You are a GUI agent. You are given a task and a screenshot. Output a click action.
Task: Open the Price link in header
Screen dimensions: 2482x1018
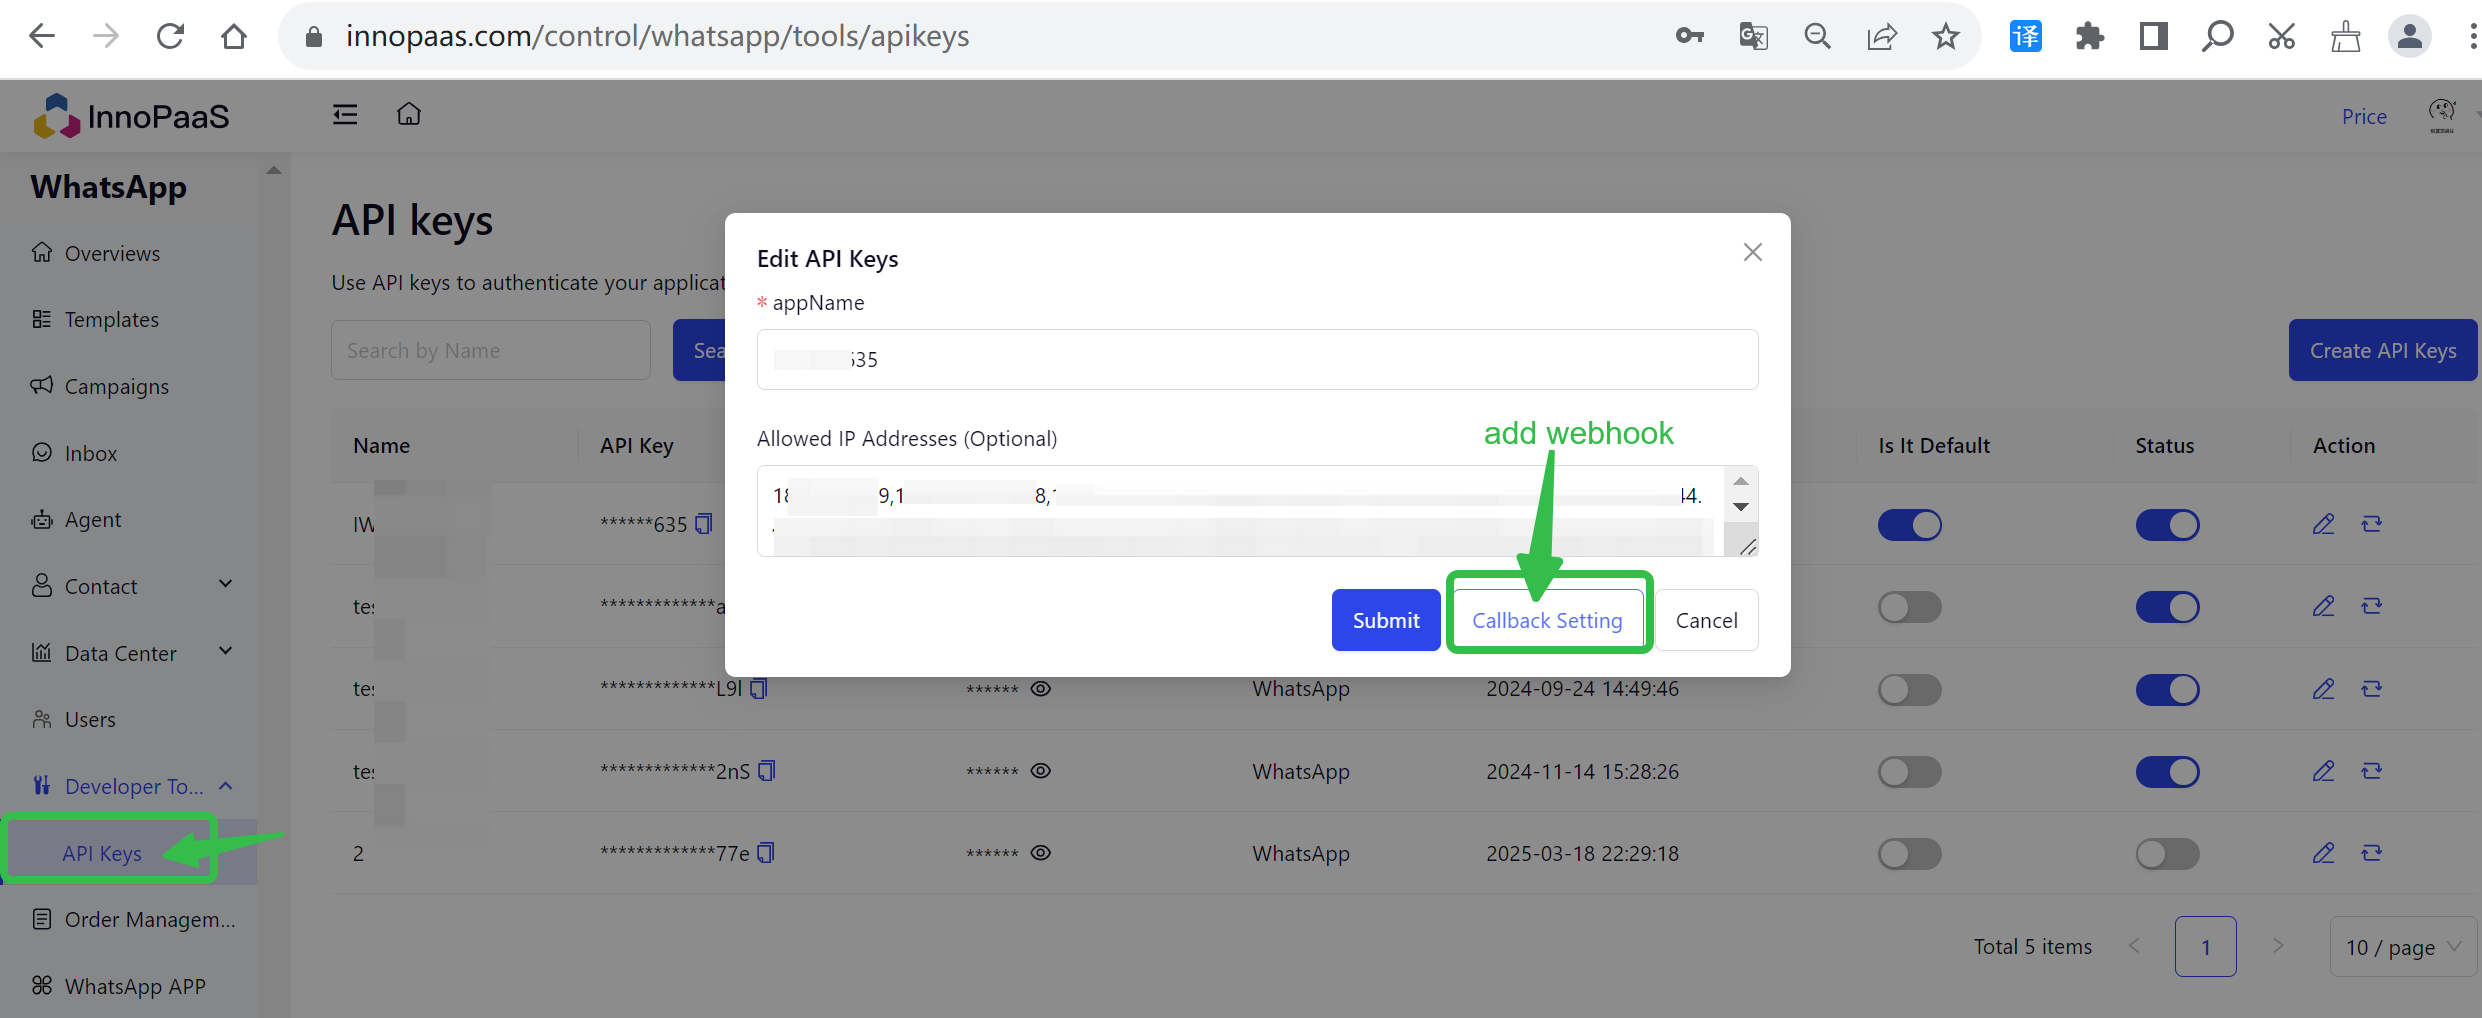pyautogui.click(x=2364, y=117)
